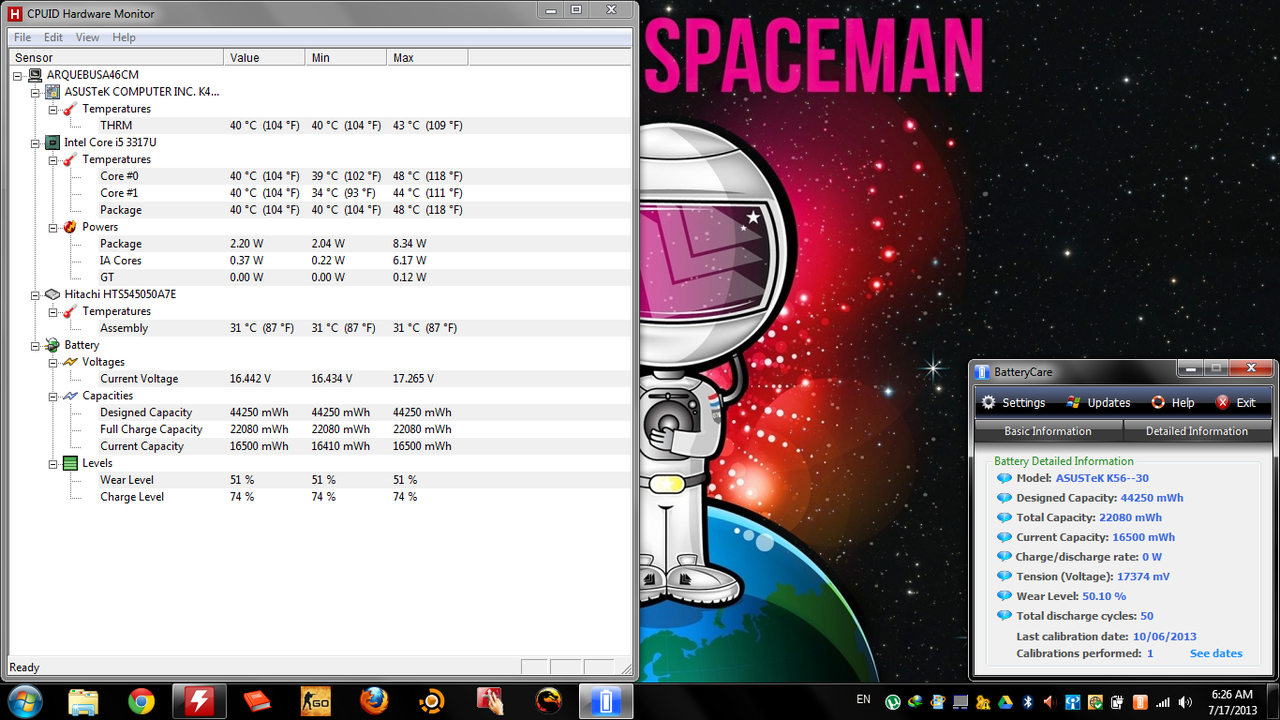
Task: Click the BatteryCare Settings gear icon
Action: [988, 402]
